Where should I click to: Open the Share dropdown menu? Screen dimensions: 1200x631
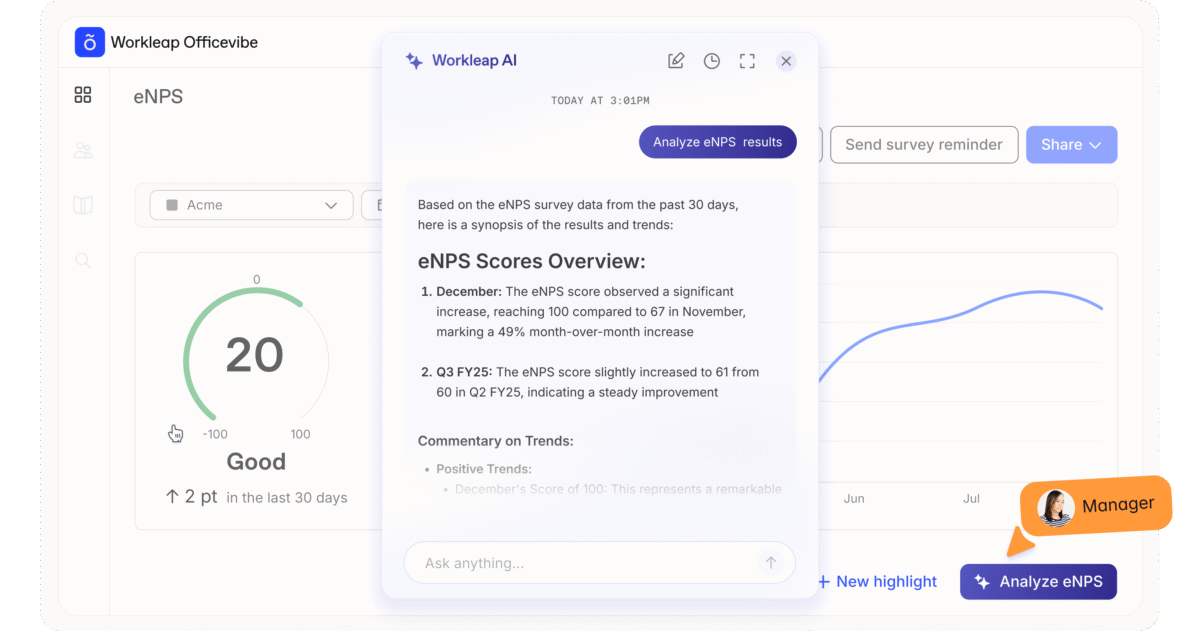[1071, 145]
